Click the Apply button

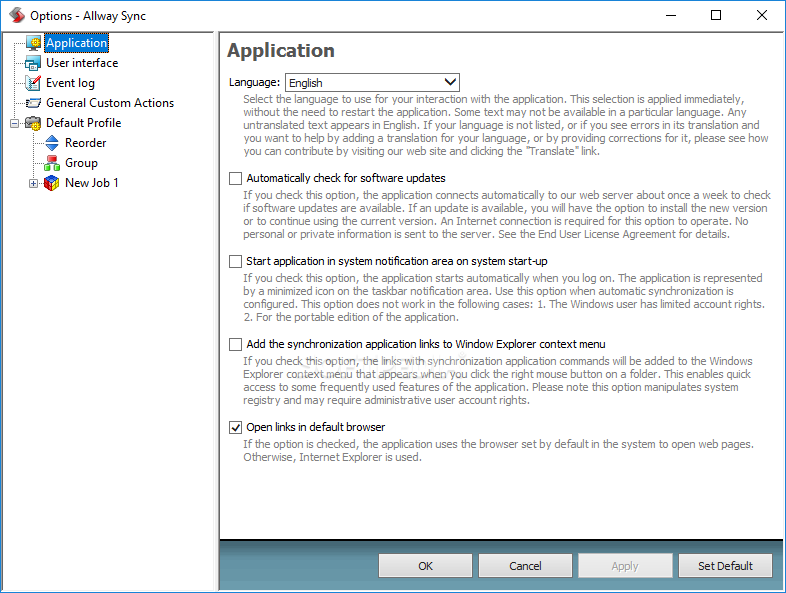625,566
